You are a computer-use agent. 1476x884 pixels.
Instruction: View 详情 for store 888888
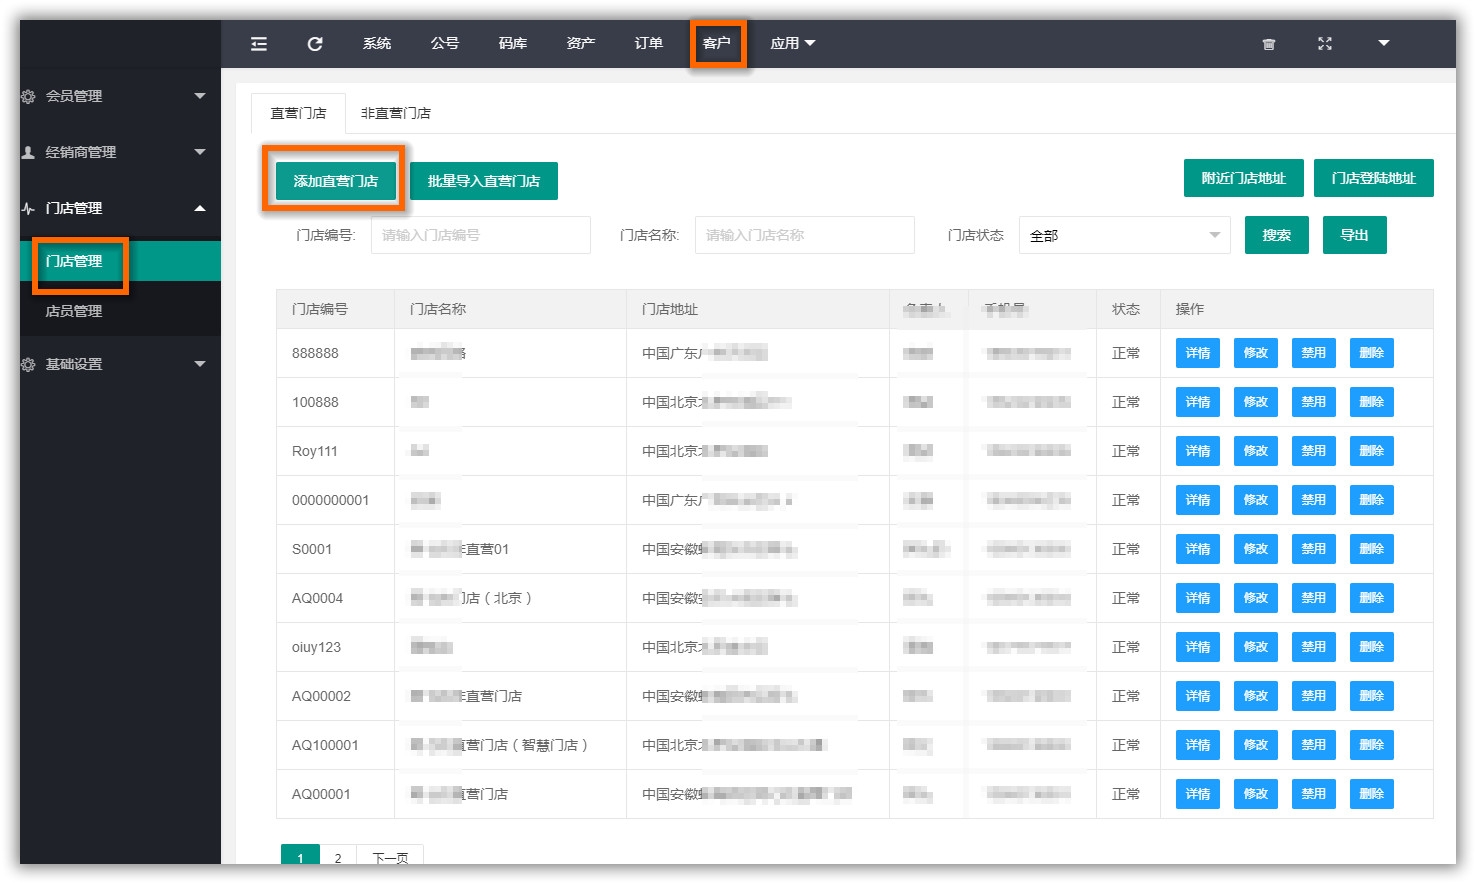tap(1198, 353)
